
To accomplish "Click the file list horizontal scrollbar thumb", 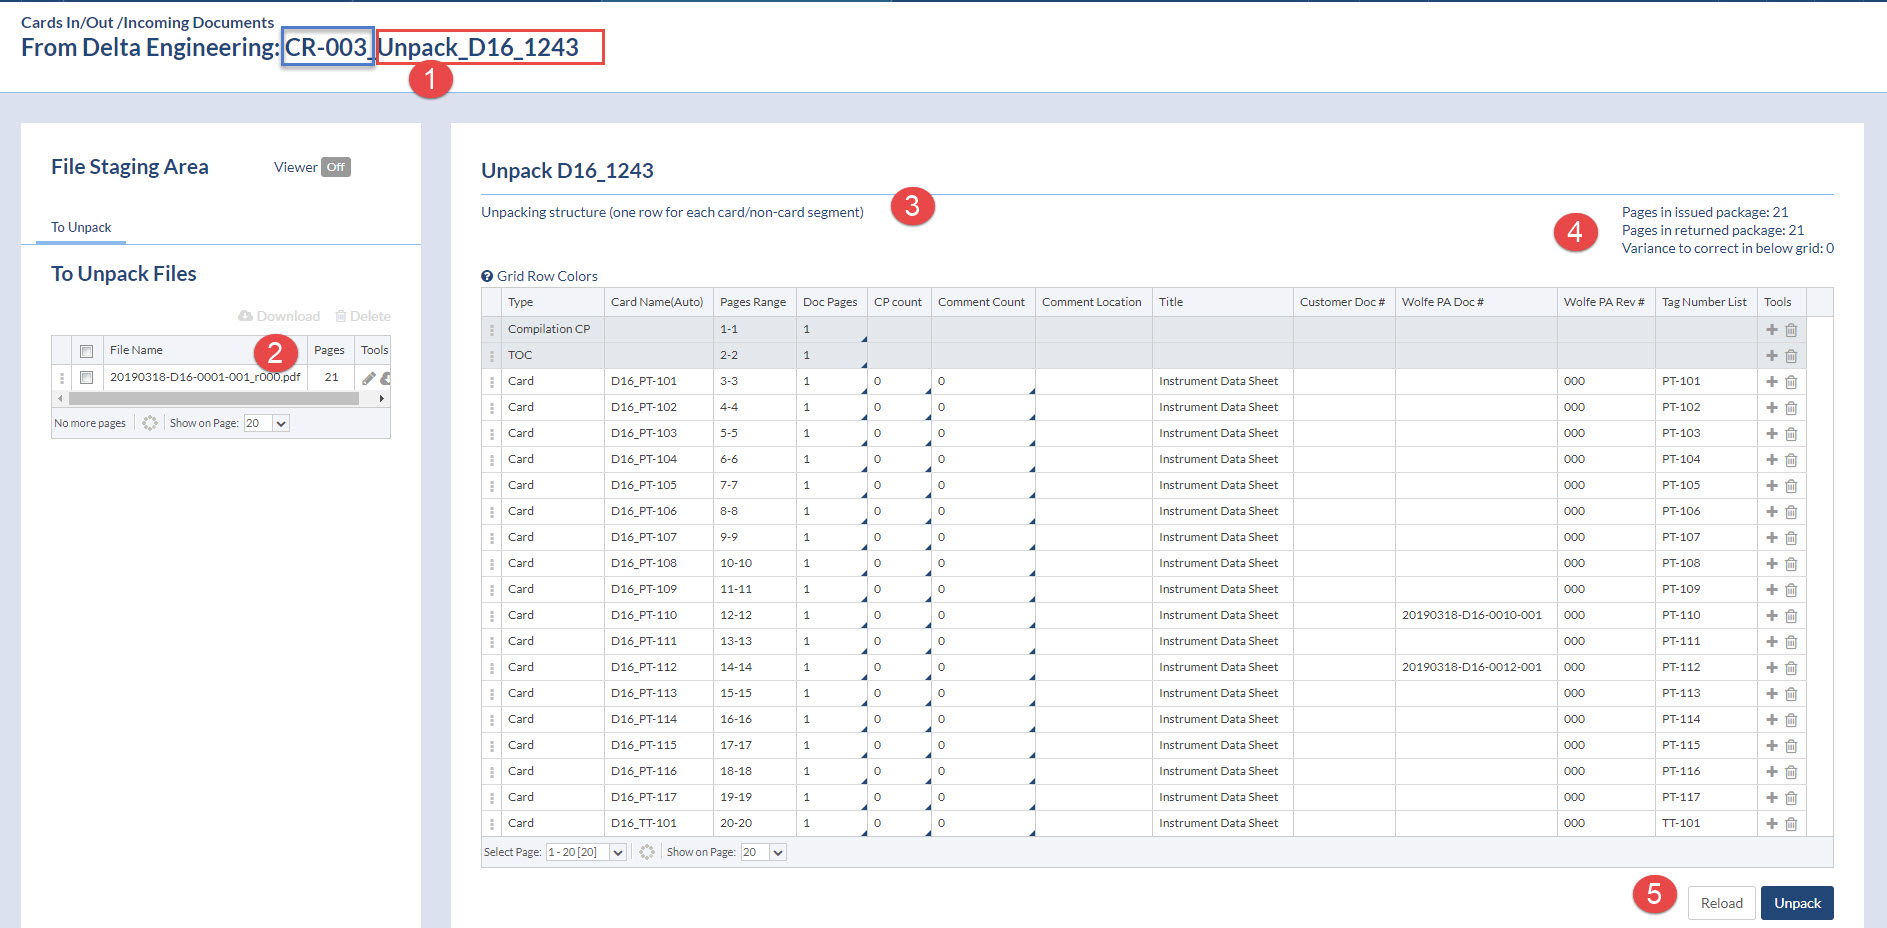I will 214,398.
